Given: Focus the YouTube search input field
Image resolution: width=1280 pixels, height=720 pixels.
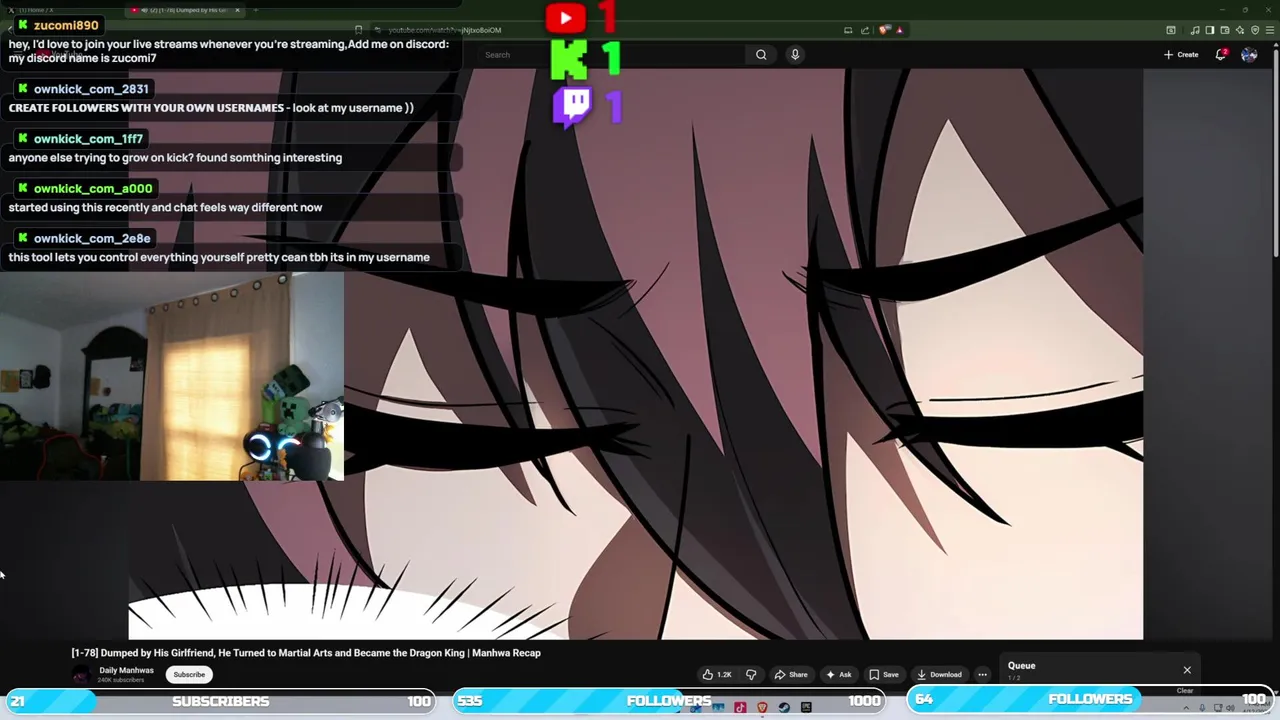Looking at the screenshot, I should (x=610, y=55).
